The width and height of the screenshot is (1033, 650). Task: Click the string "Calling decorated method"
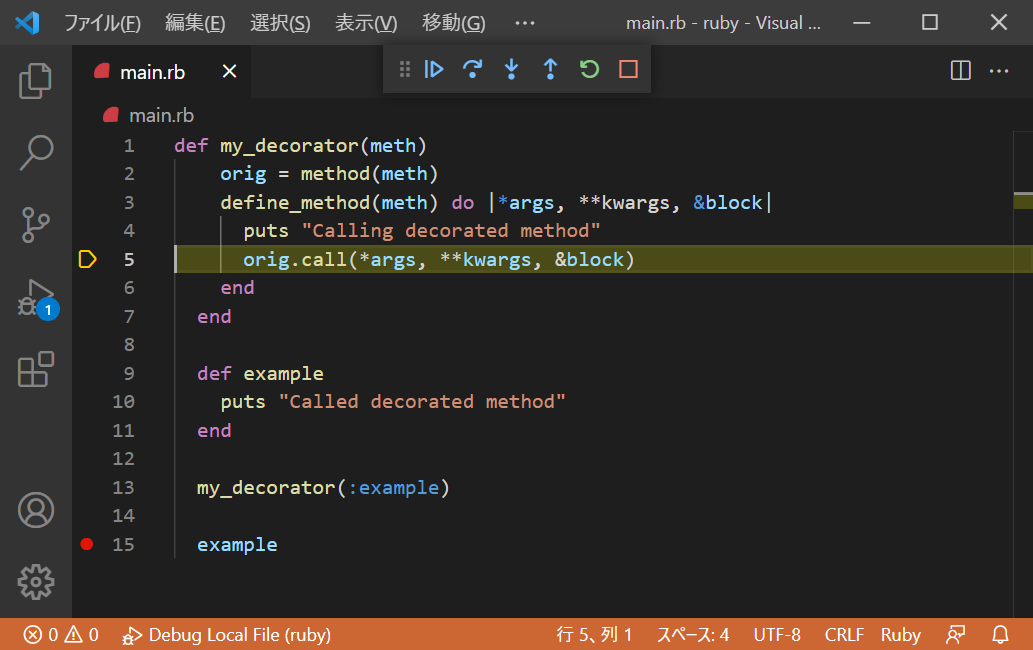451,230
